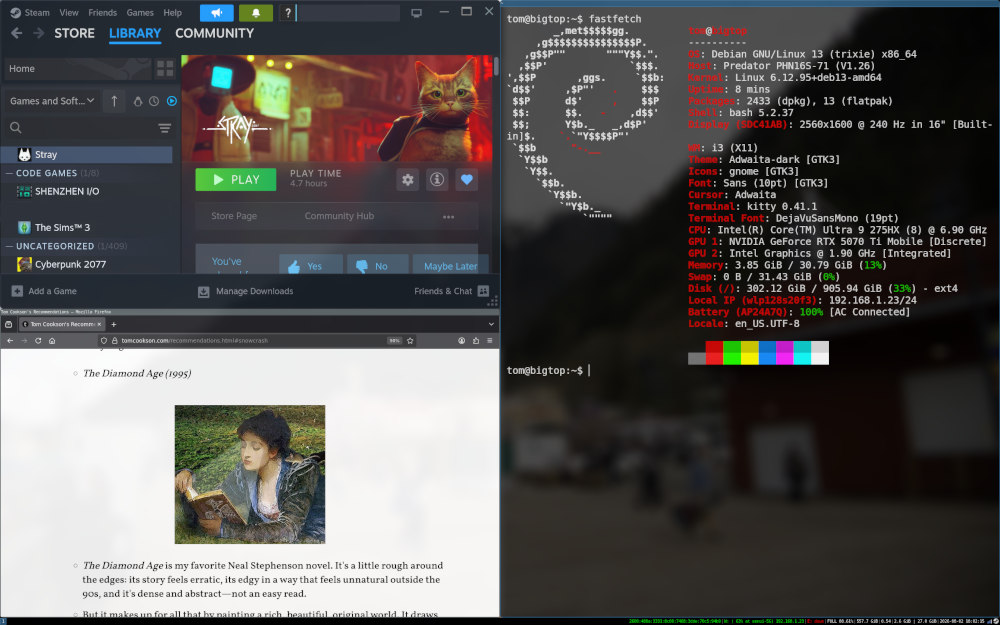Reload the page in Firefox
Image resolution: width=1000 pixels, height=625 pixels.
38,341
